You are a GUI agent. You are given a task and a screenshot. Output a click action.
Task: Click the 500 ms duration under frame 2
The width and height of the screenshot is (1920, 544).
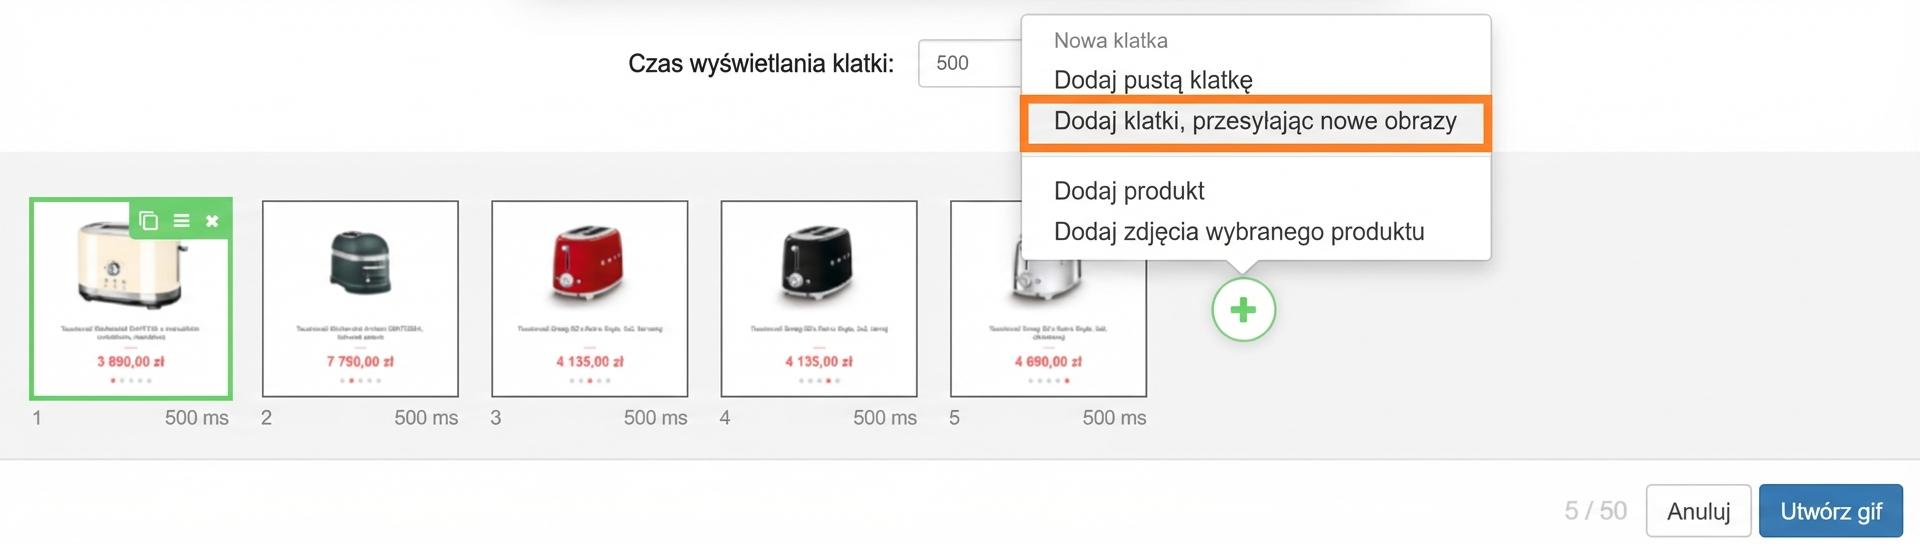coord(426,418)
